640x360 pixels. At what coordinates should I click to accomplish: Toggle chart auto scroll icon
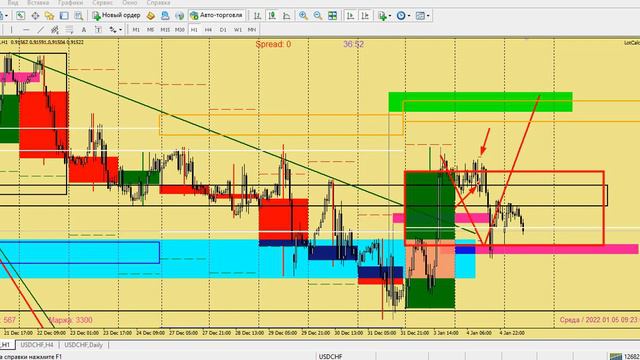[350, 16]
